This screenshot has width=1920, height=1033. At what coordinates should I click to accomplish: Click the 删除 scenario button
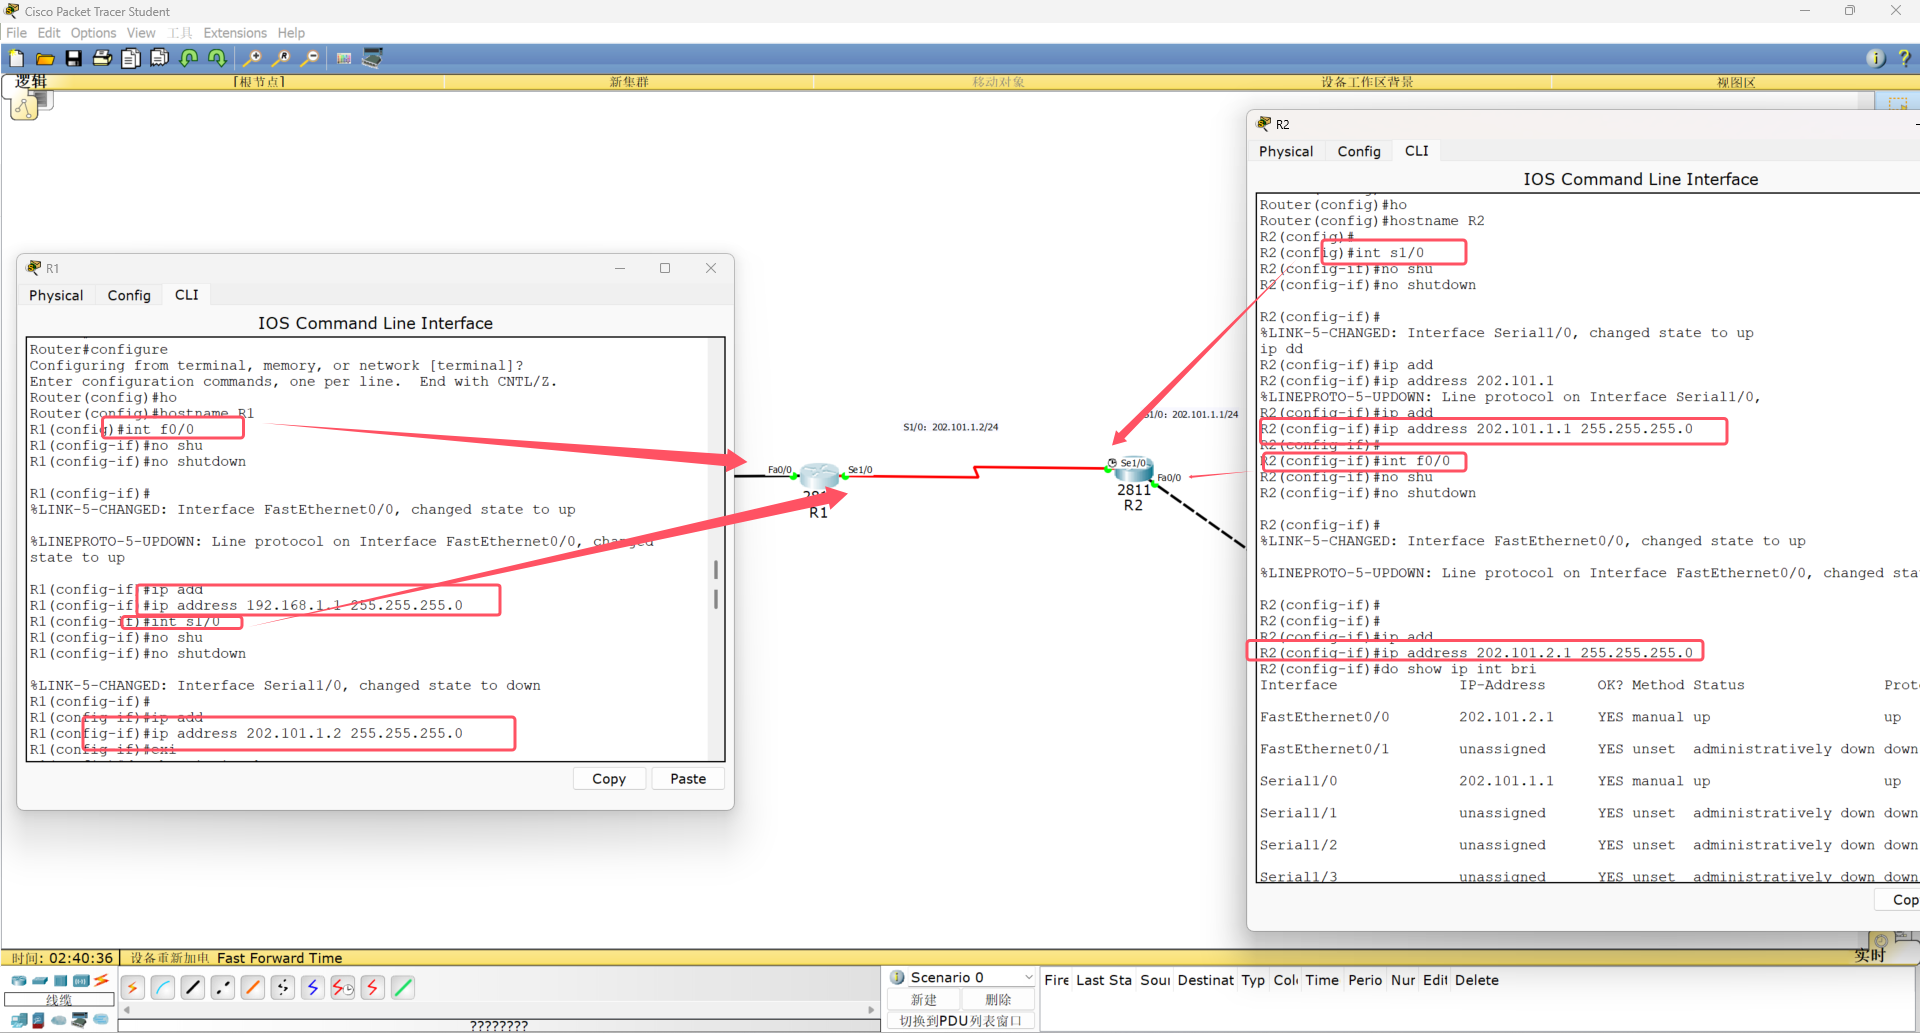(x=998, y=1000)
